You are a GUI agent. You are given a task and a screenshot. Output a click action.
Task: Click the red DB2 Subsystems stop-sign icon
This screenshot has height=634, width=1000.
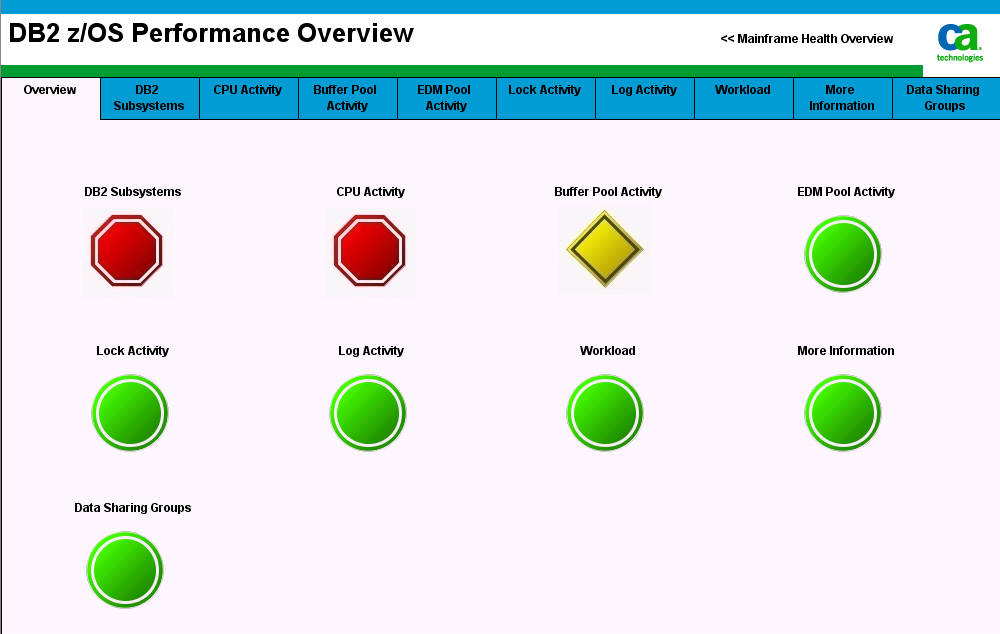point(127,251)
